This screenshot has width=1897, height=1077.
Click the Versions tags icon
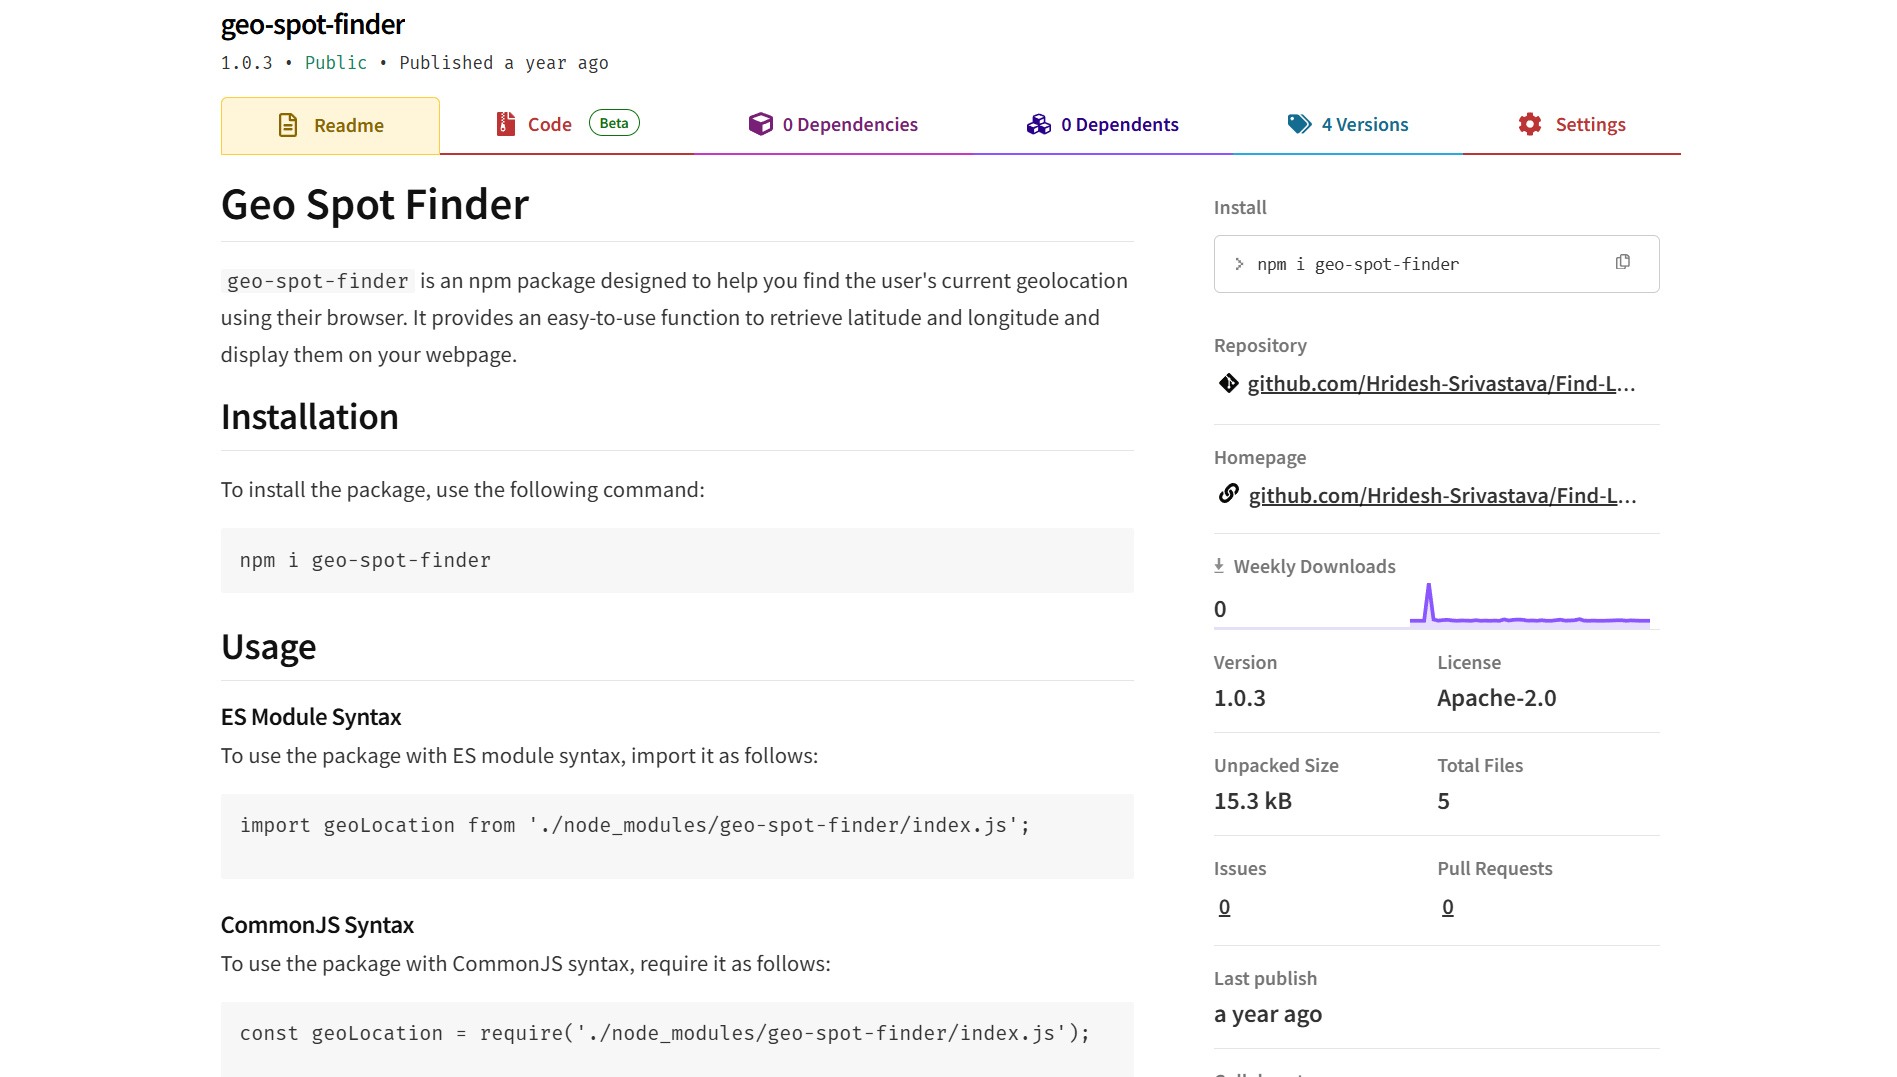coord(1298,124)
